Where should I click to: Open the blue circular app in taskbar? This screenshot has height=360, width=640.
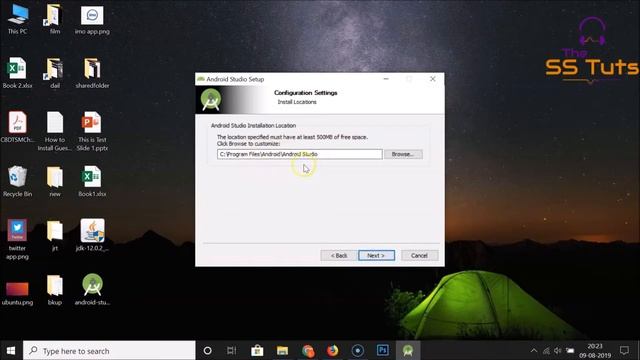[358, 351]
